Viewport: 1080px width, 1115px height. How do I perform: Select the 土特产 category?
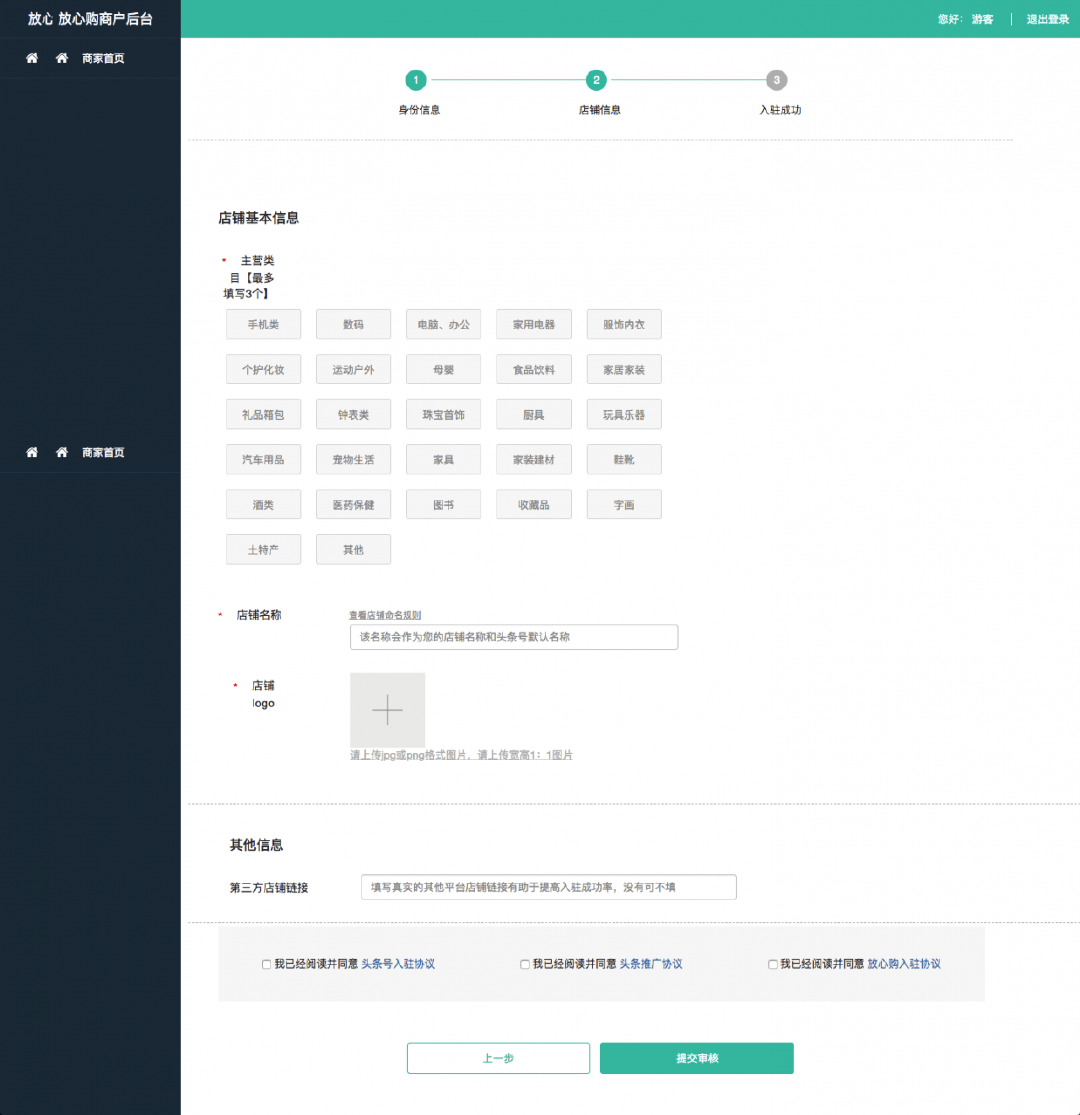[263, 550]
